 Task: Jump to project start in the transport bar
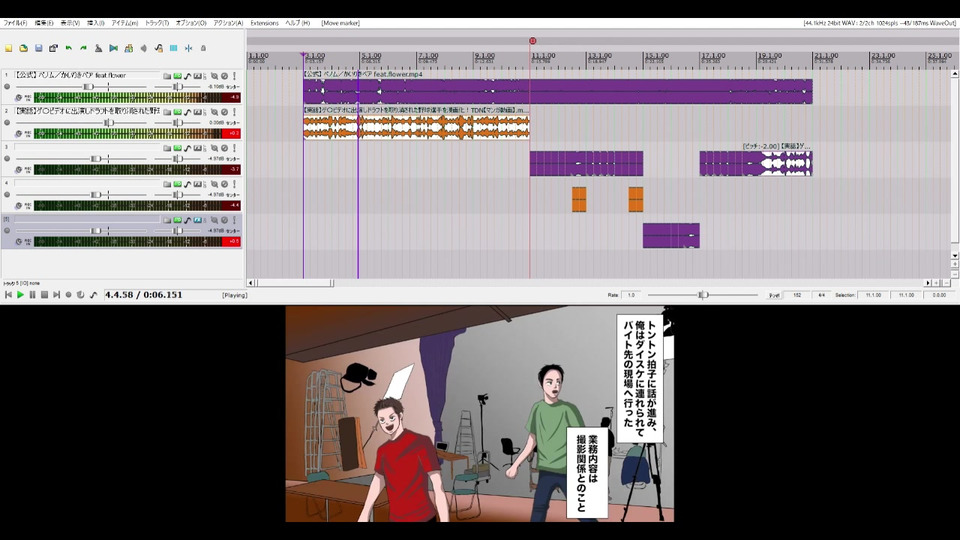(8, 294)
